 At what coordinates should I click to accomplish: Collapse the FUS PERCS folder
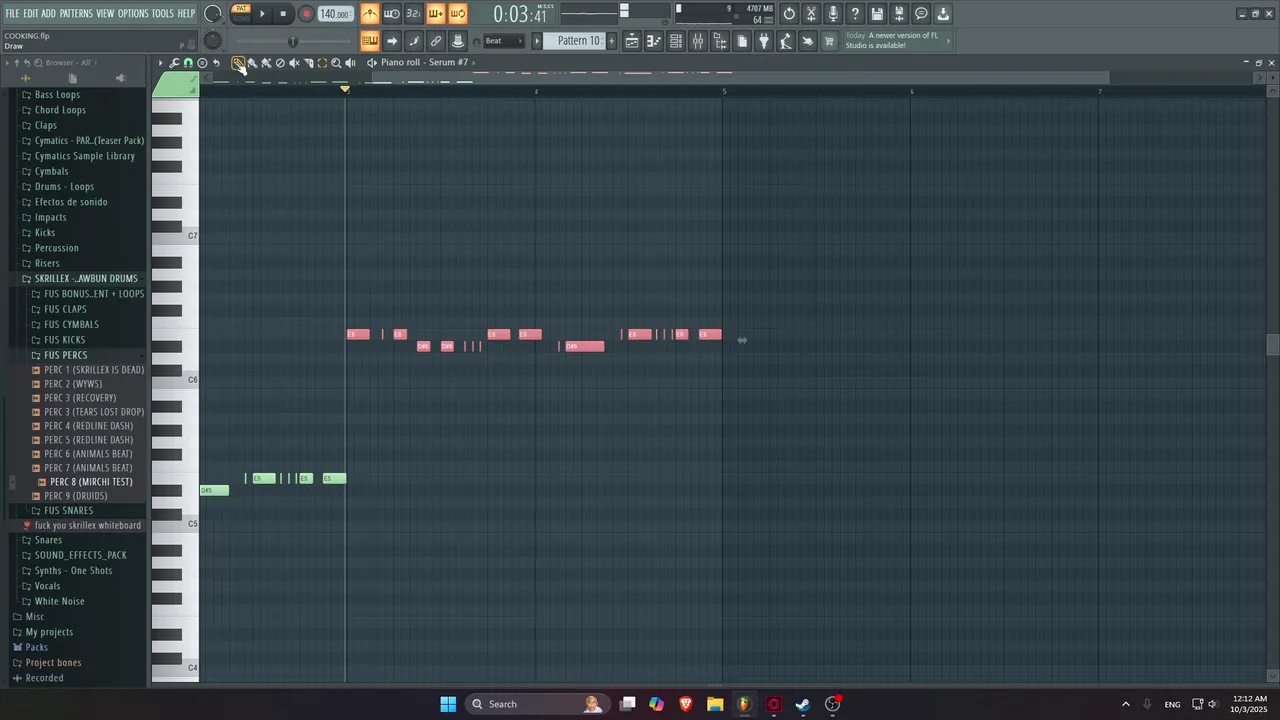[66, 355]
